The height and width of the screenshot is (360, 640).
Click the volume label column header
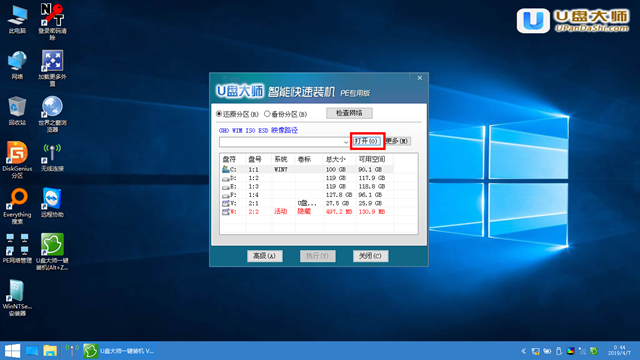tap(309, 159)
